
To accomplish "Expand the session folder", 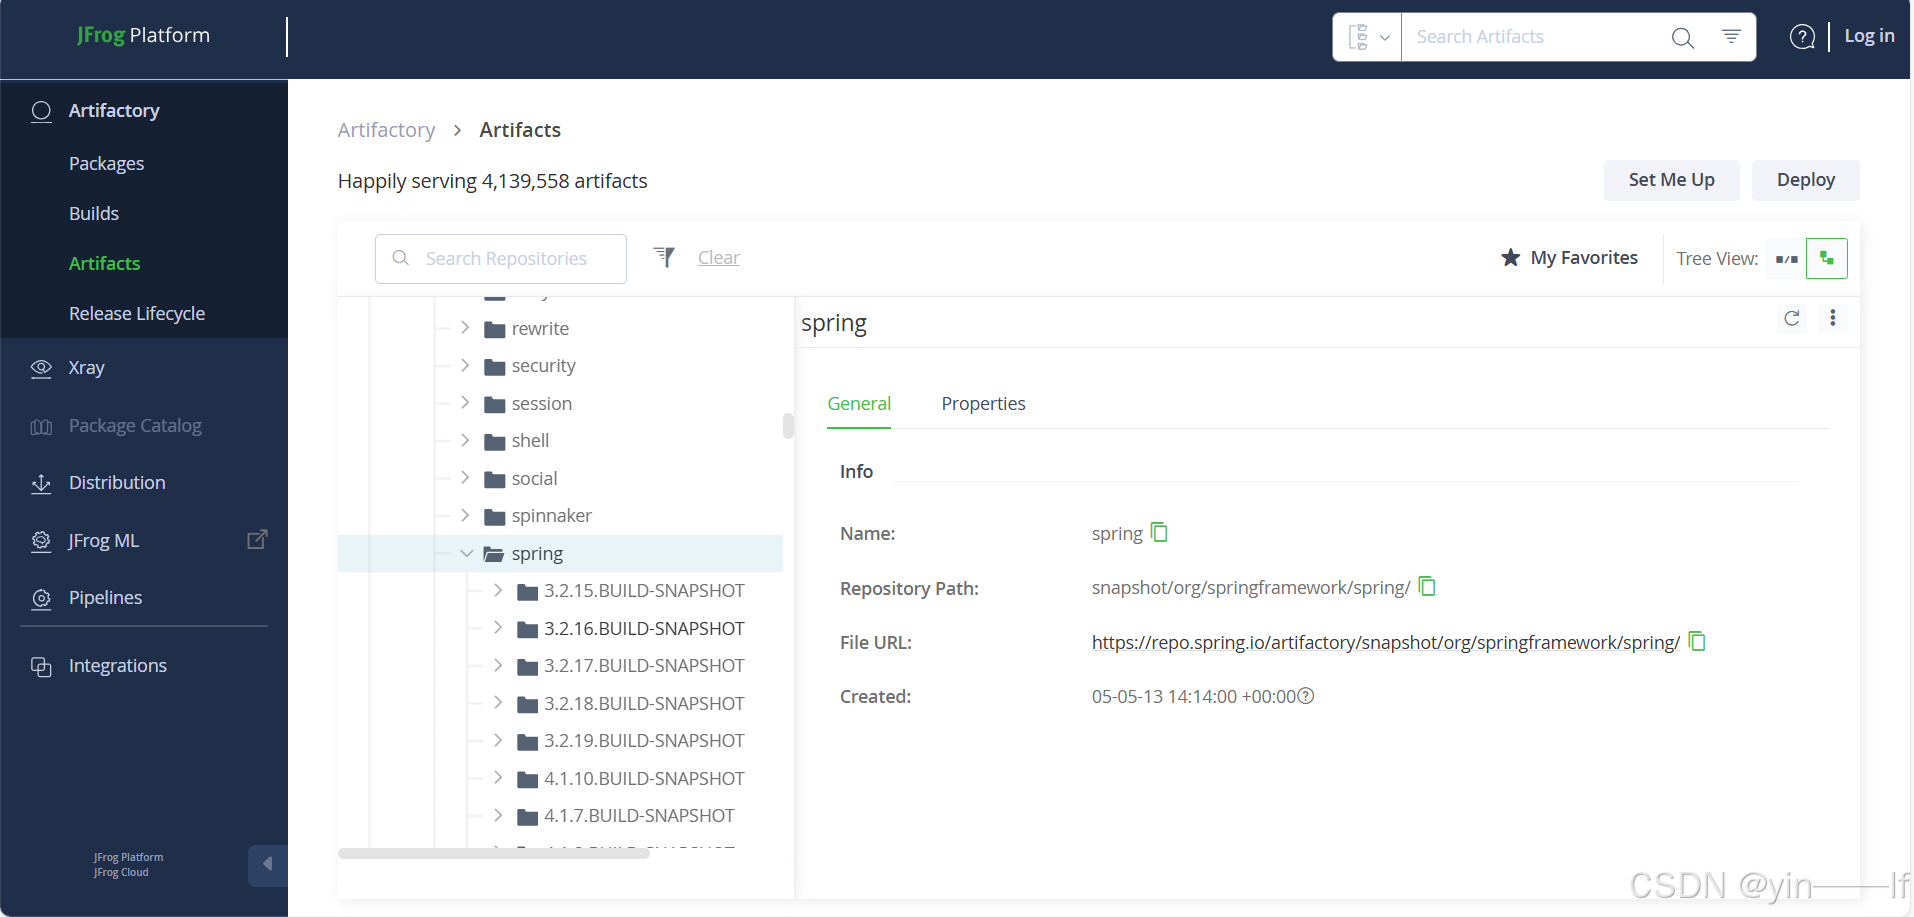I will point(465,402).
